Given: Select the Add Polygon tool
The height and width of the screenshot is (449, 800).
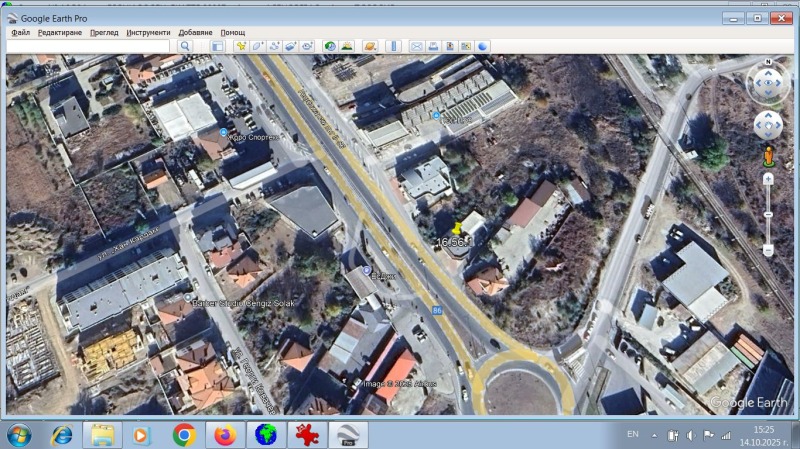Looking at the screenshot, I should (257, 46).
